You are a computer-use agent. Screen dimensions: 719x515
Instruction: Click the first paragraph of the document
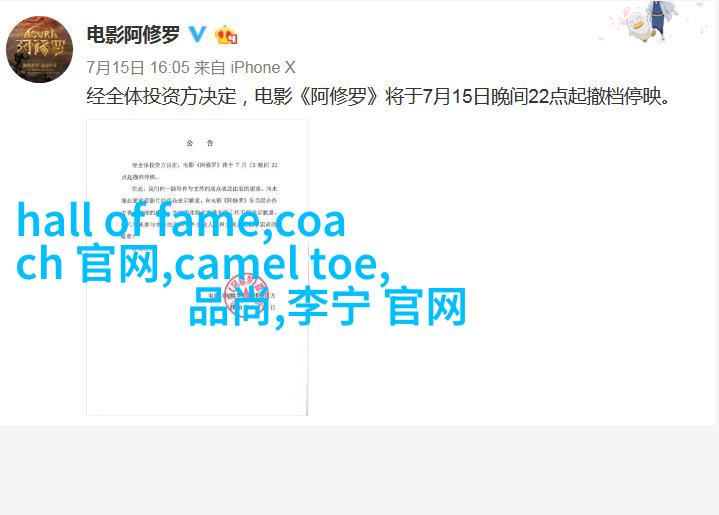pos(199,170)
